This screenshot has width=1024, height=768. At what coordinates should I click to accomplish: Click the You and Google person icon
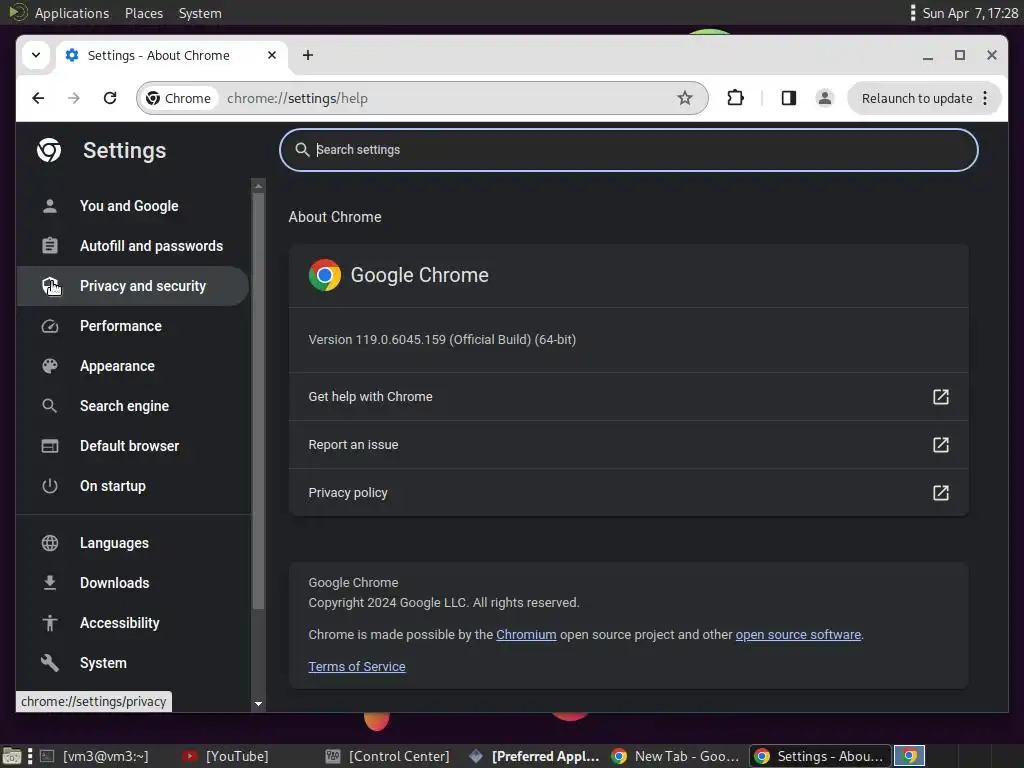point(50,206)
